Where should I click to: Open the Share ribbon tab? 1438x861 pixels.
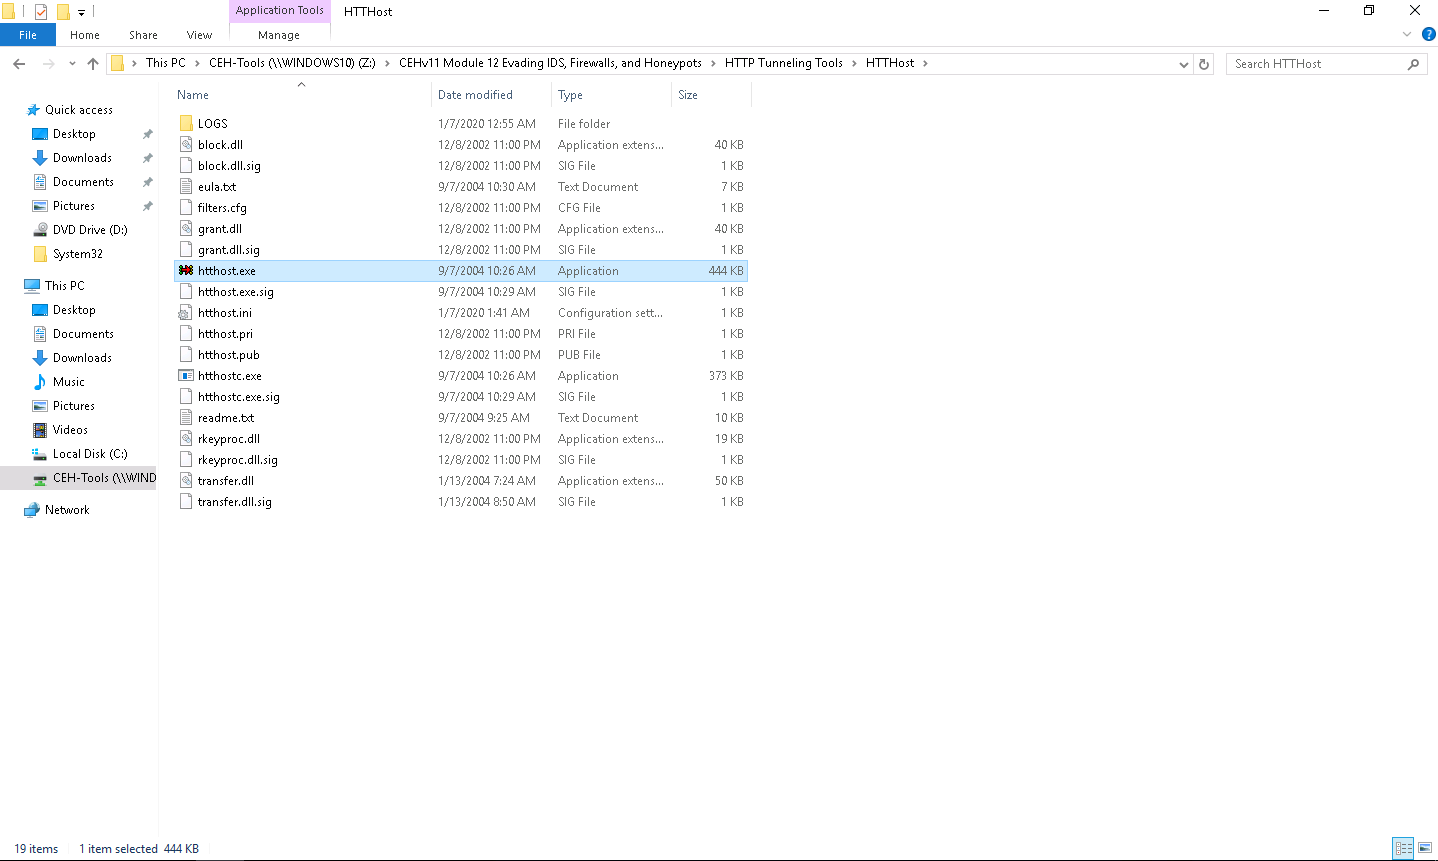click(x=143, y=35)
